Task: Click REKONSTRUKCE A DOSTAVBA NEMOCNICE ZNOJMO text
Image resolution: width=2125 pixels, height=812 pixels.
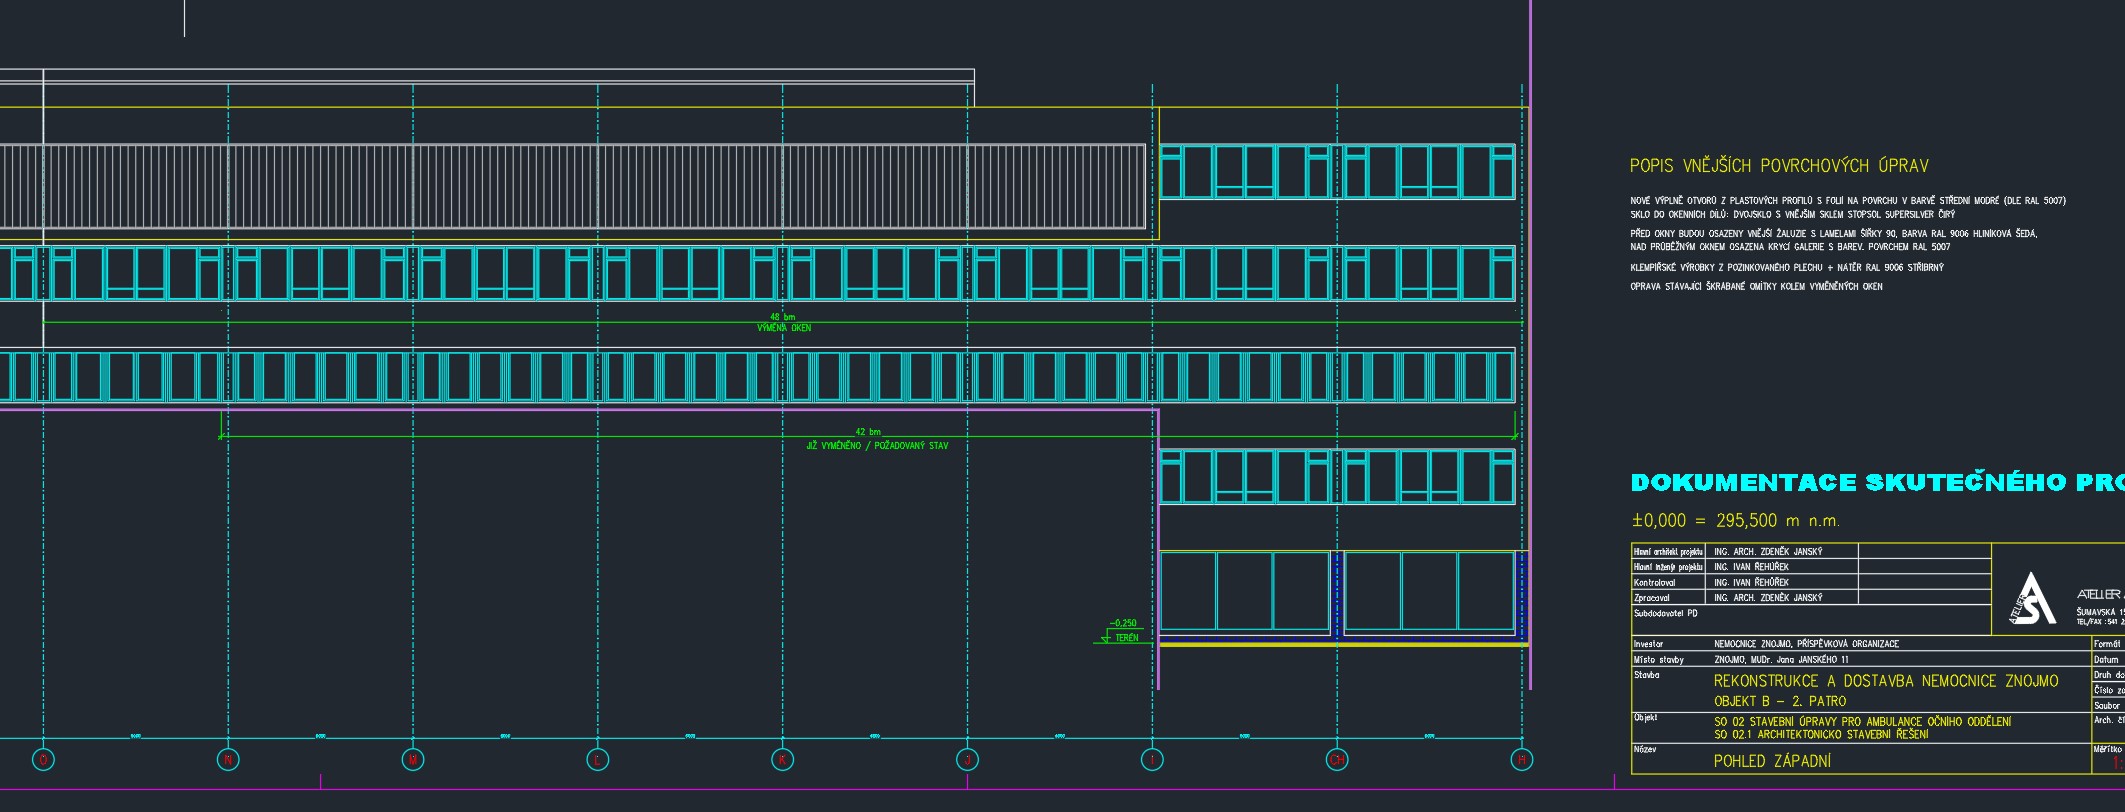Action: [x=1885, y=681]
